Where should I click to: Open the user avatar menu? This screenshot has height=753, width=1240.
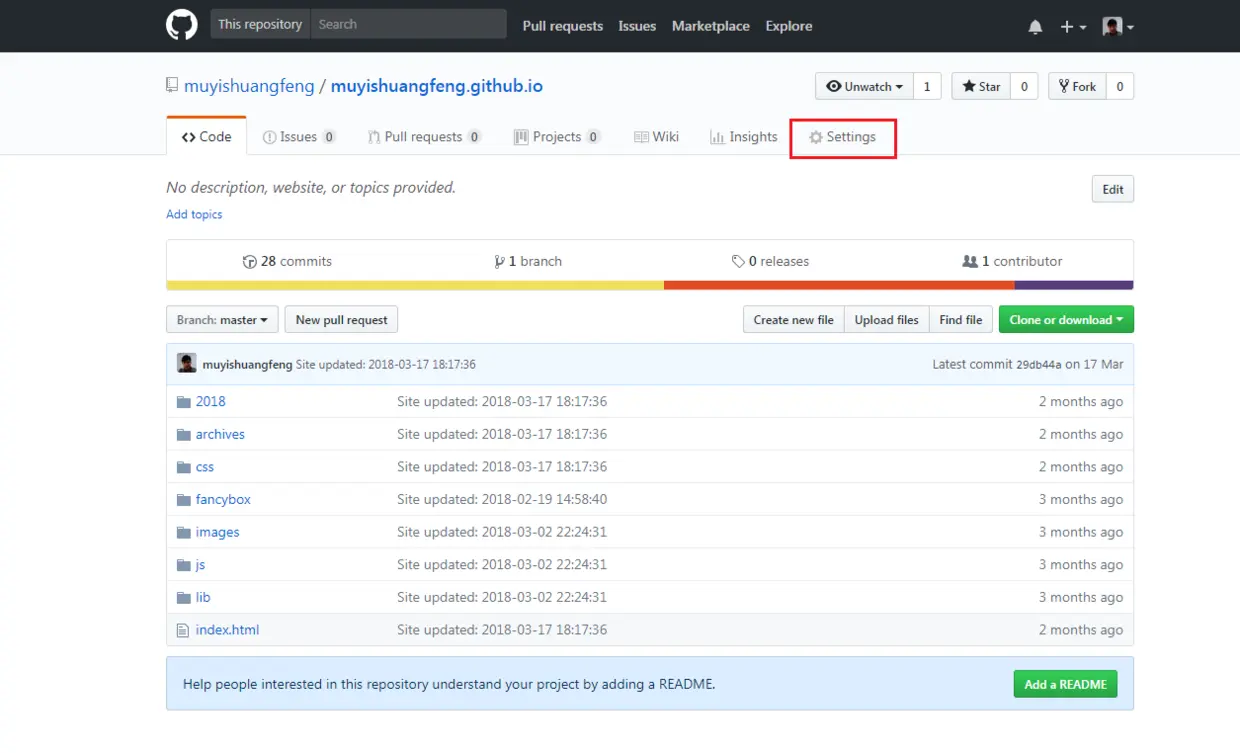[x=1118, y=27]
